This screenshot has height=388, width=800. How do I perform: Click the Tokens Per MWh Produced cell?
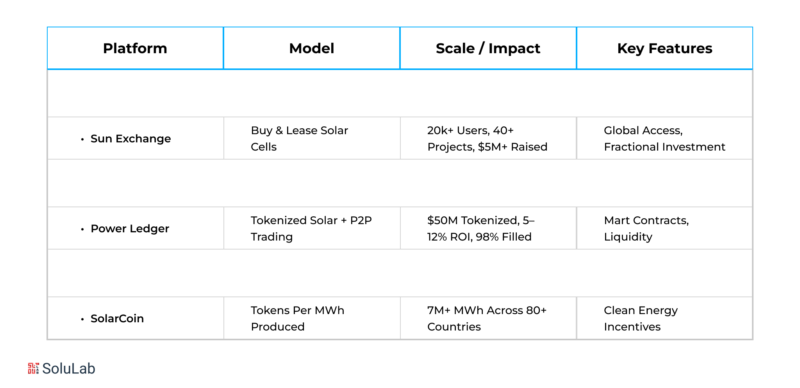coord(312,318)
